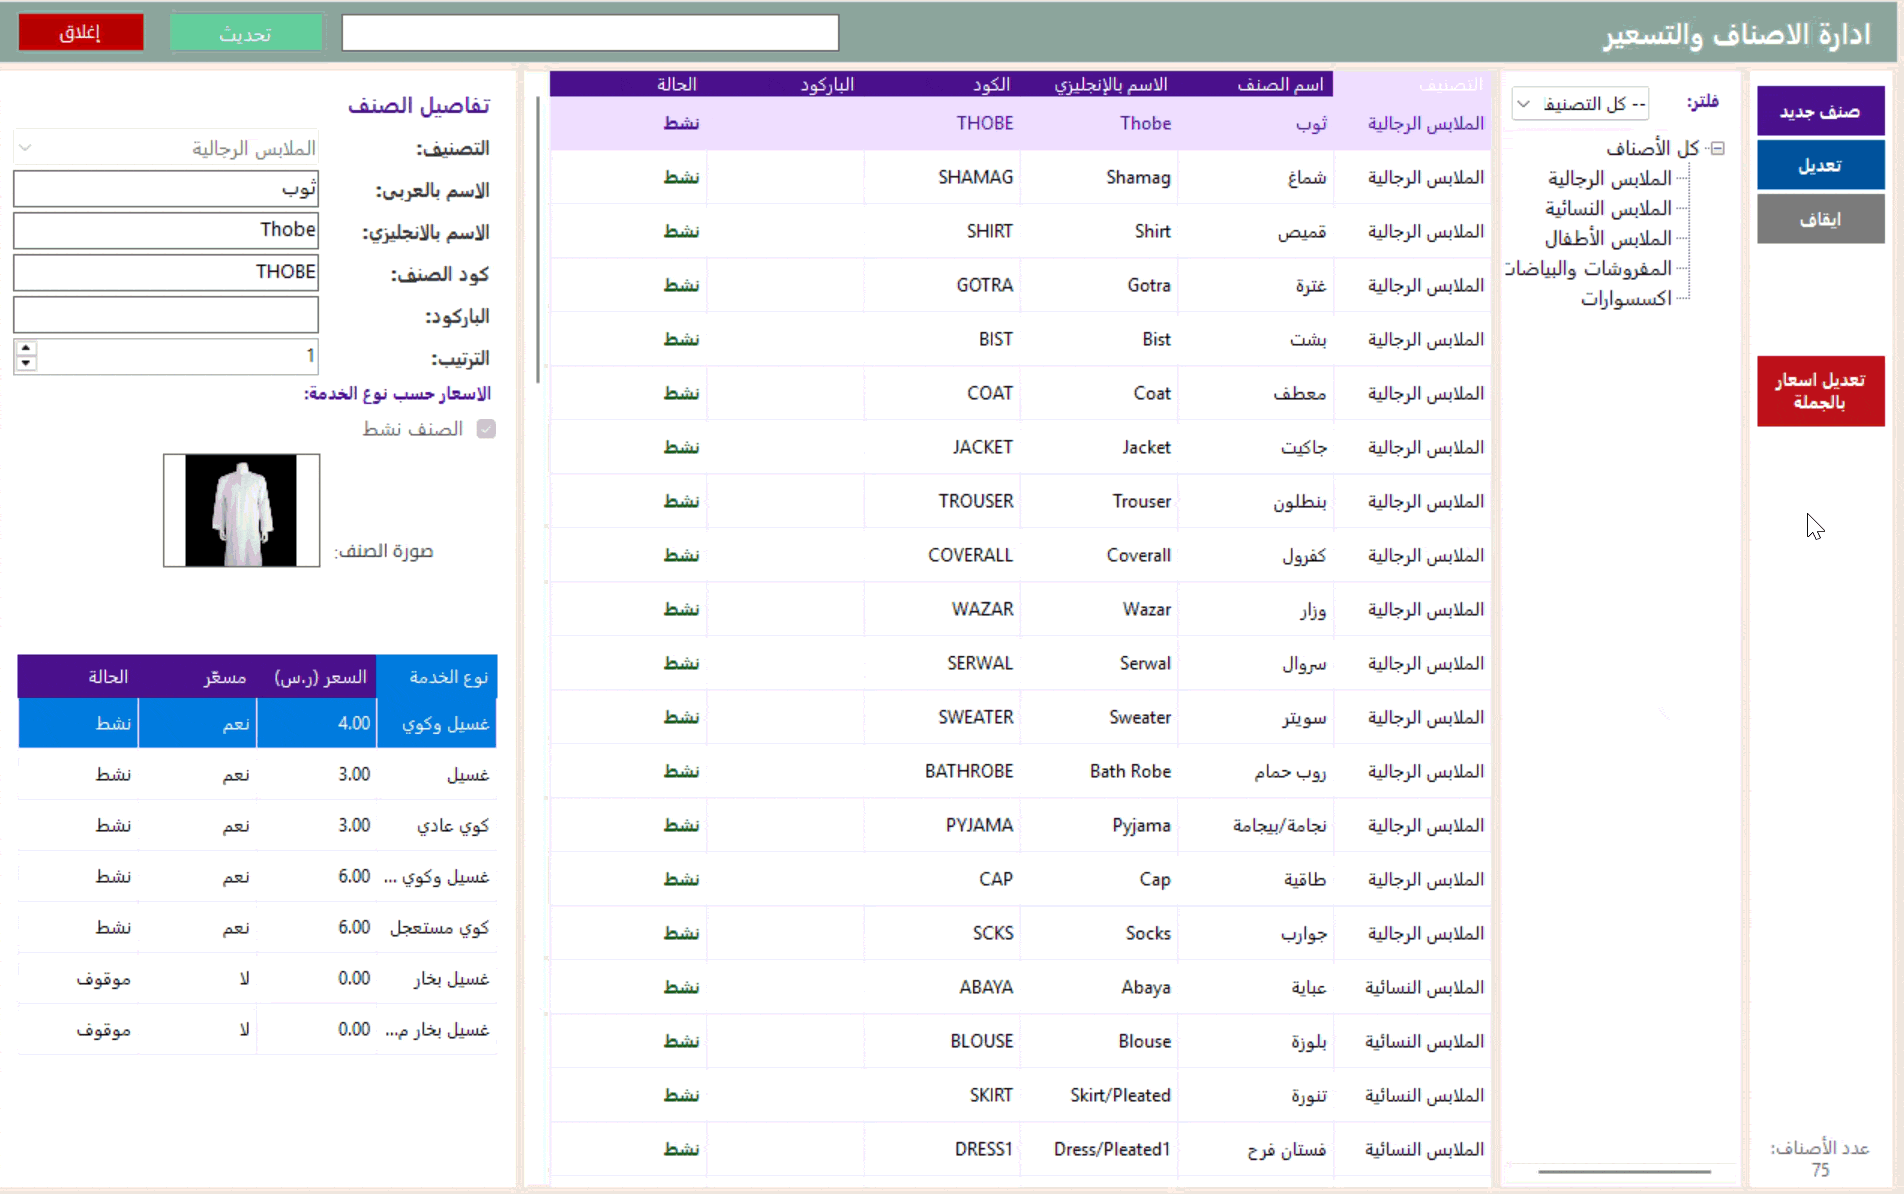This screenshot has width=1904, height=1194.
Task: Select the Serwal item row
Action: coord(1020,663)
